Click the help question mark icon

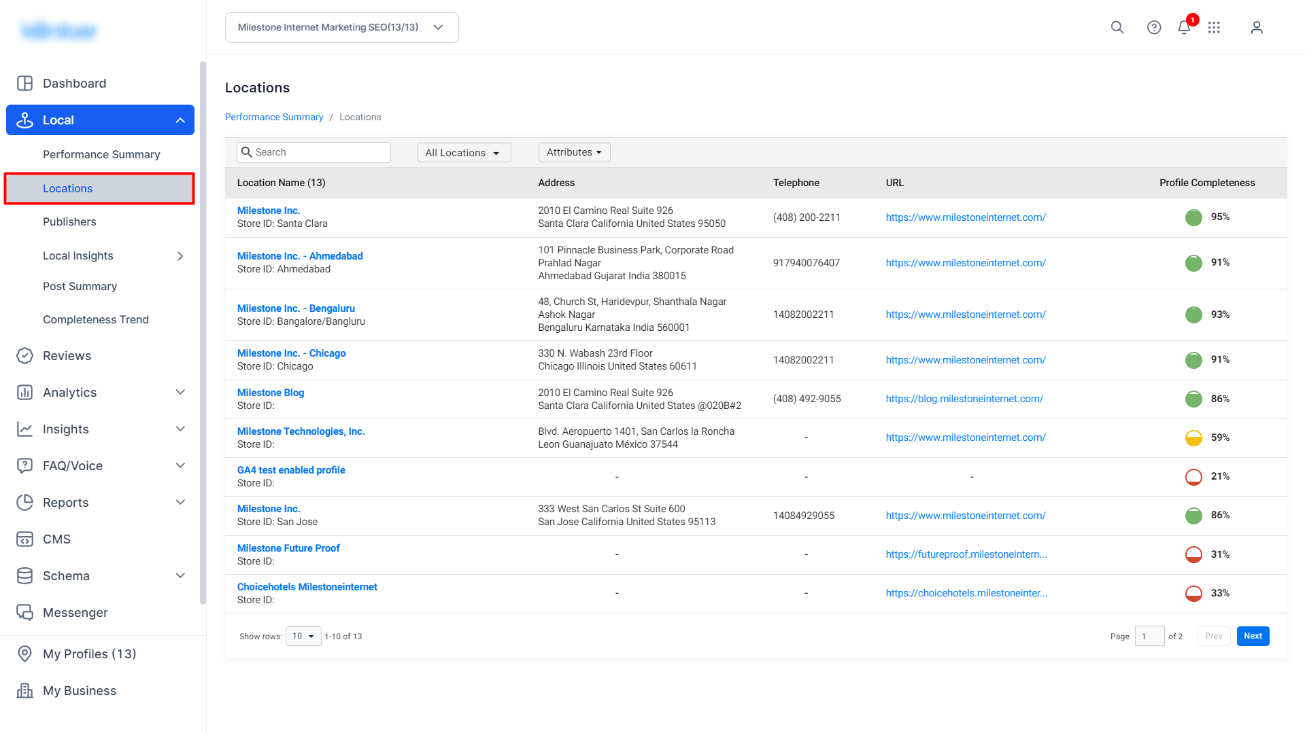(1154, 28)
